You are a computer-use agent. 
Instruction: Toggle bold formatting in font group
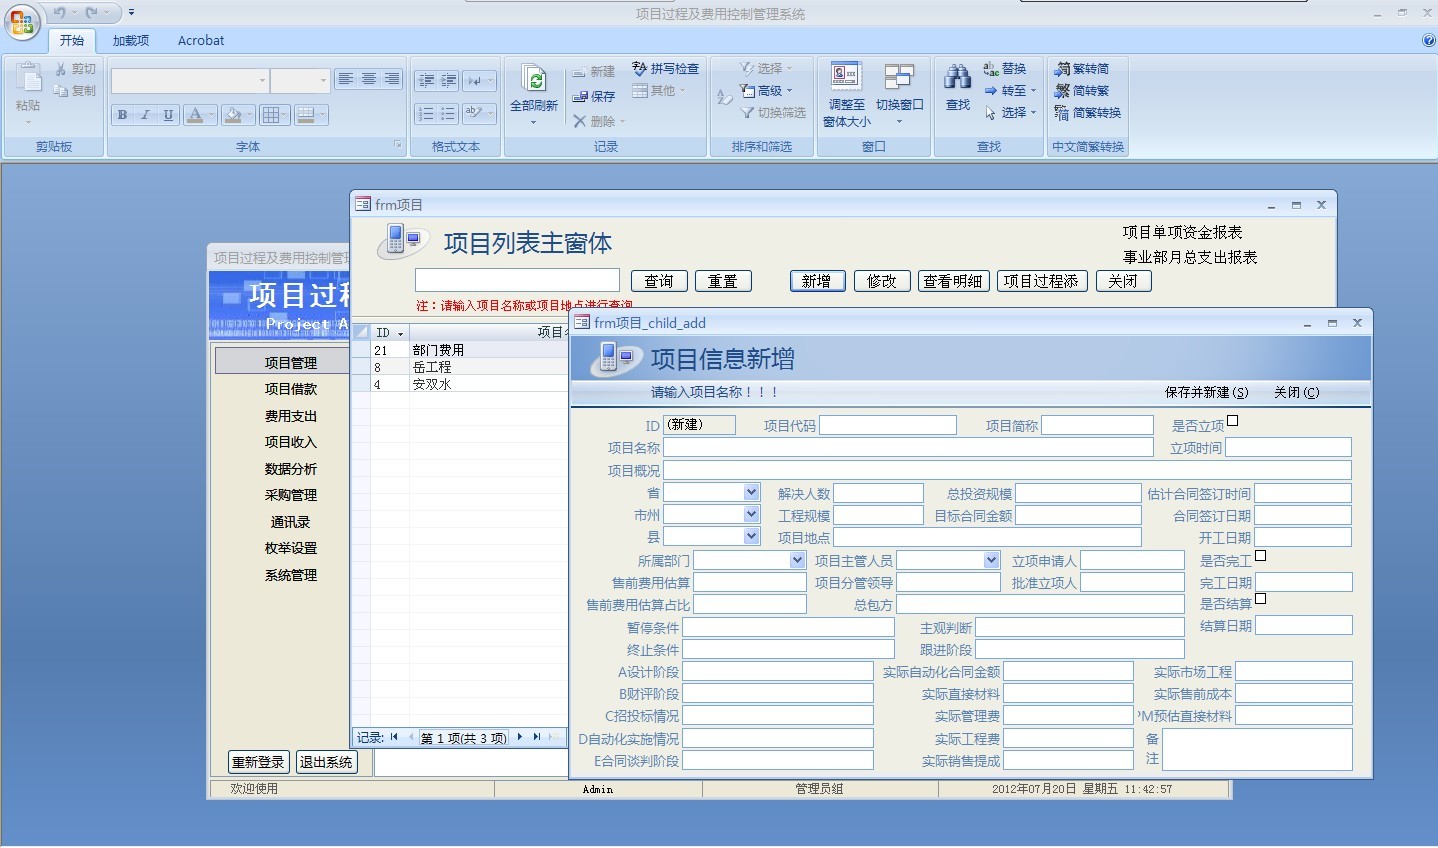[x=122, y=115]
